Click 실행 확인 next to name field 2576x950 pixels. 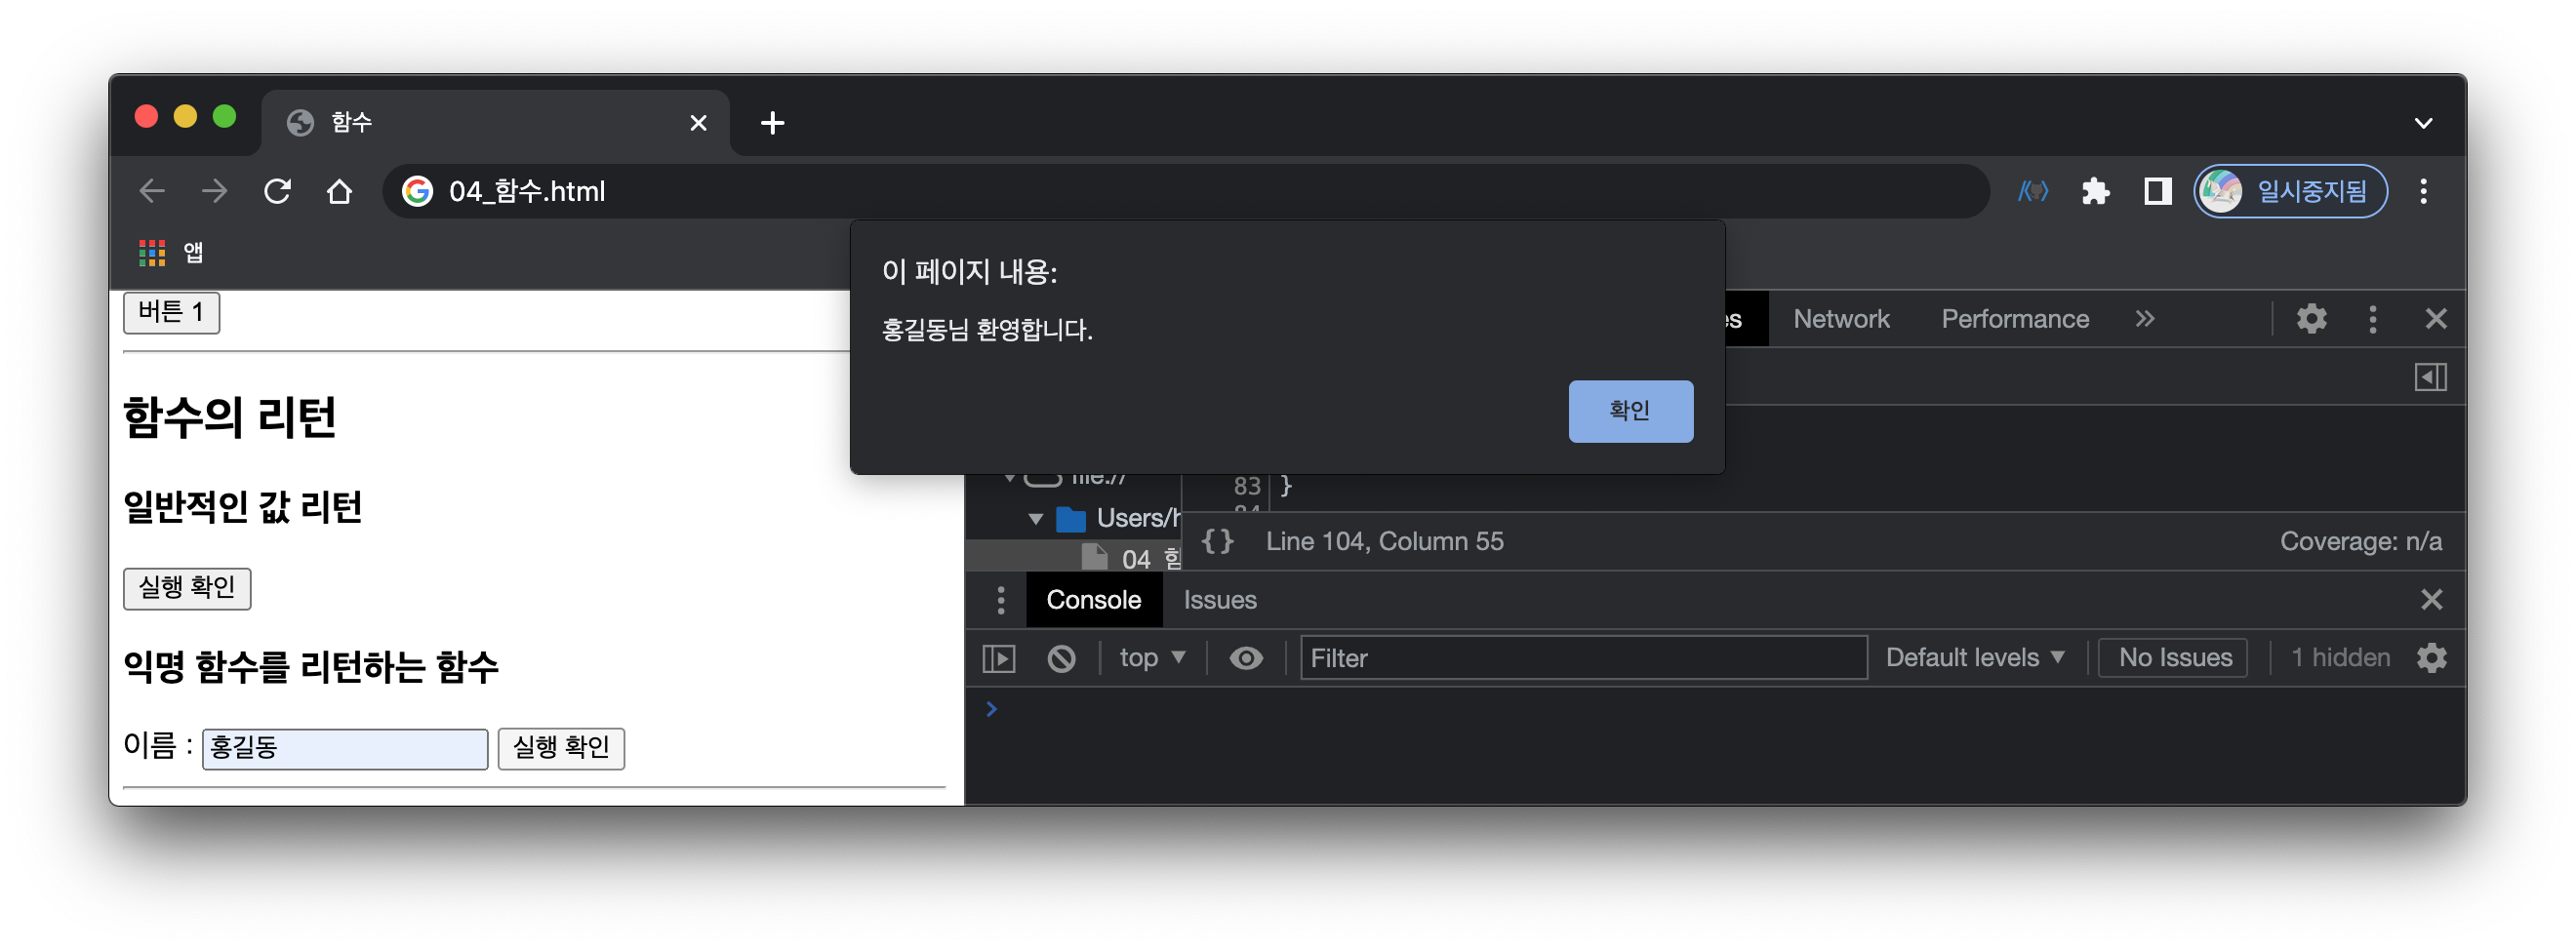click(x=561, y=749)
